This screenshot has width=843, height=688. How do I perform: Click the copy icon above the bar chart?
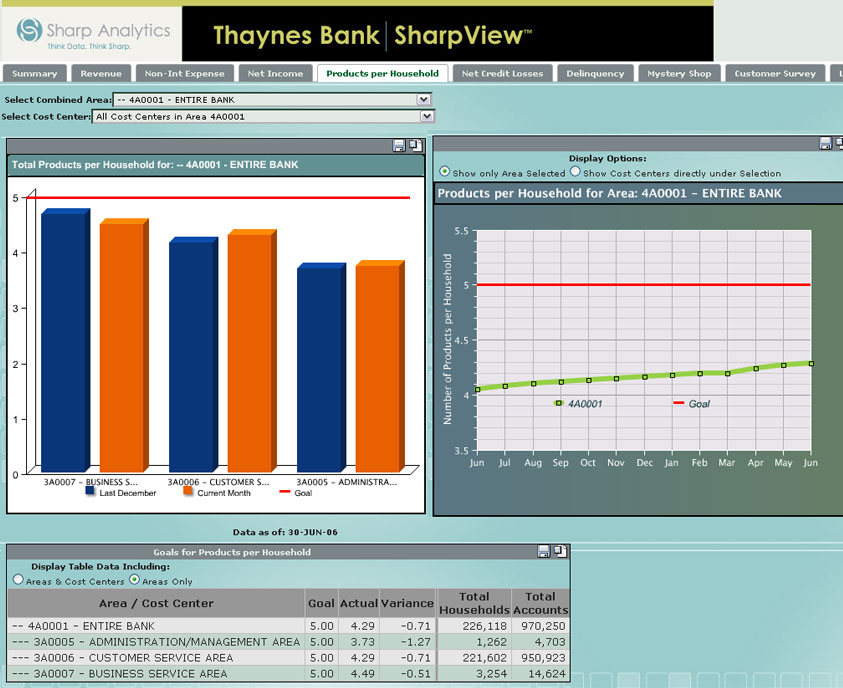pos(416,145)
